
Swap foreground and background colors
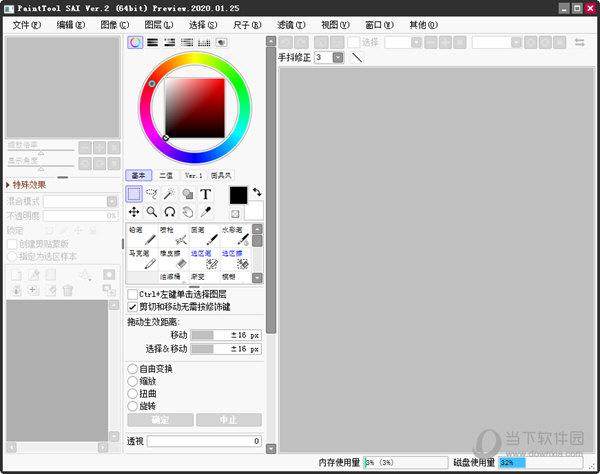click(x=257, y=191)
